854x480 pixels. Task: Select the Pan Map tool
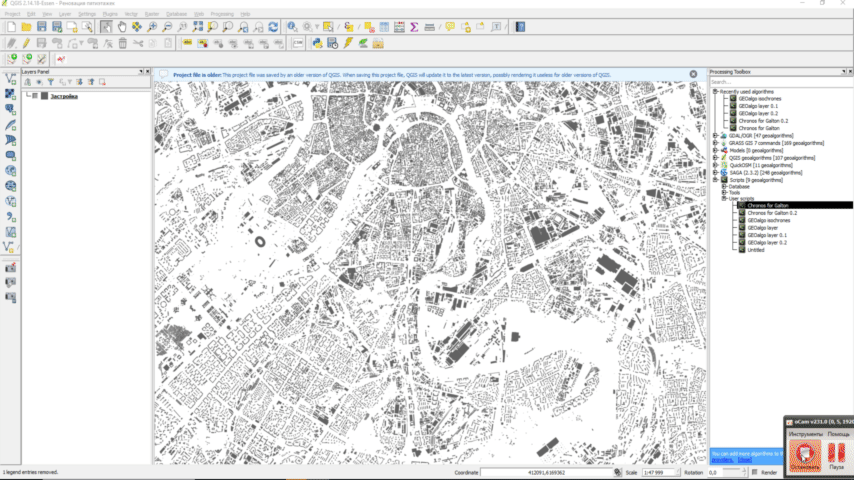coord(122,27)
